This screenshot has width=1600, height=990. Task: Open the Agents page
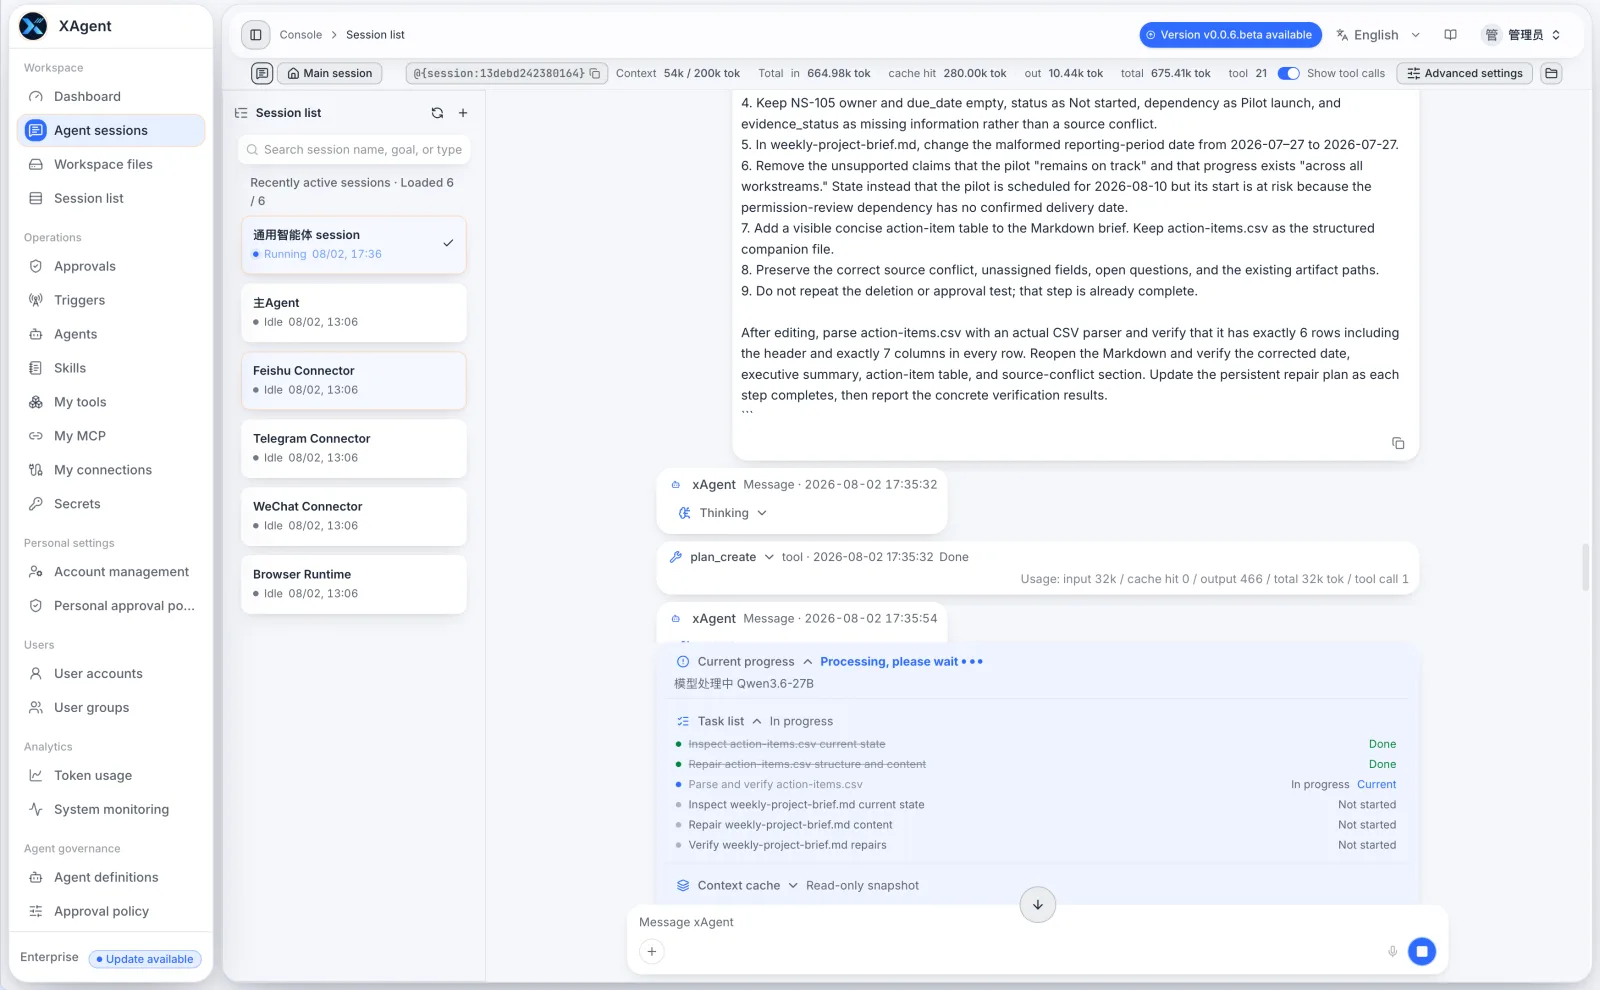(x=111, y=334)
